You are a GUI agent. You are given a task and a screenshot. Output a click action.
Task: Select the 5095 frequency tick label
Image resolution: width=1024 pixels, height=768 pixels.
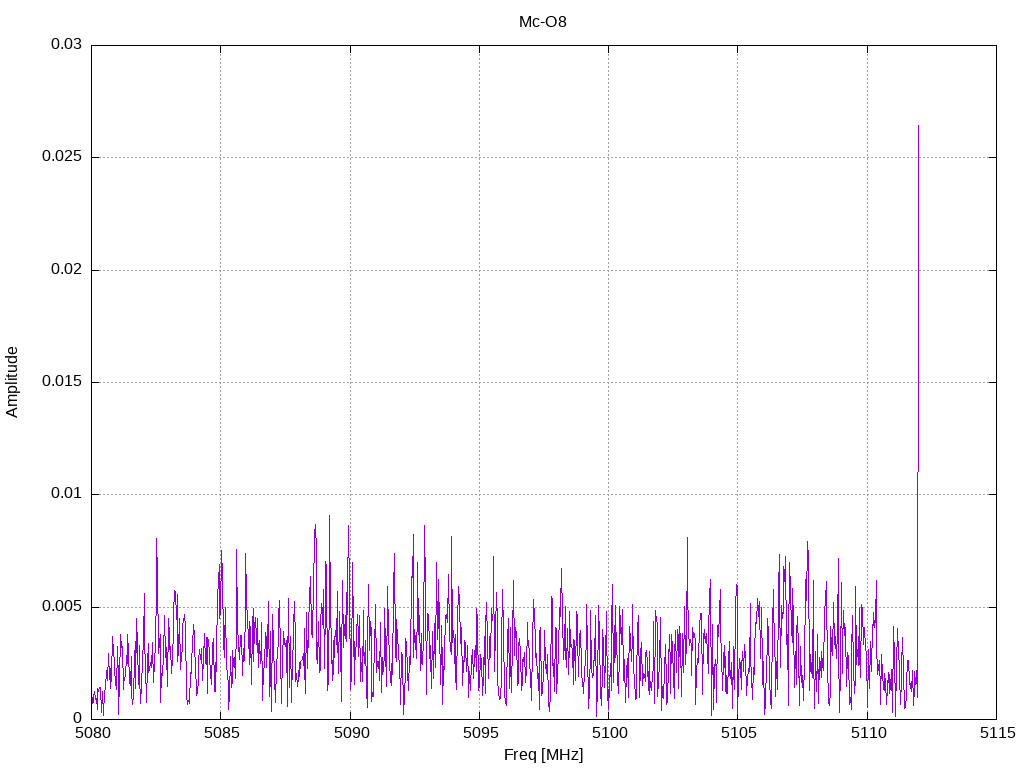point(479,735)
